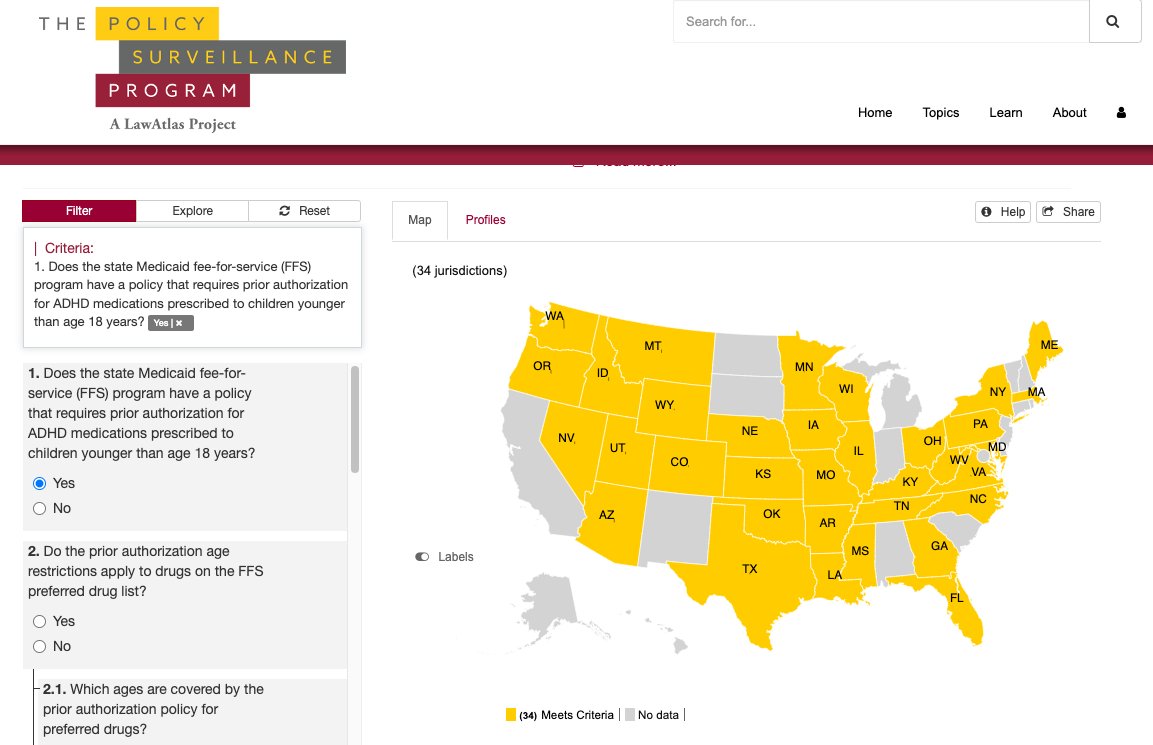Go to Home in navigation
The width and height of the screenshot is (1153, 745).
point(874,113)
